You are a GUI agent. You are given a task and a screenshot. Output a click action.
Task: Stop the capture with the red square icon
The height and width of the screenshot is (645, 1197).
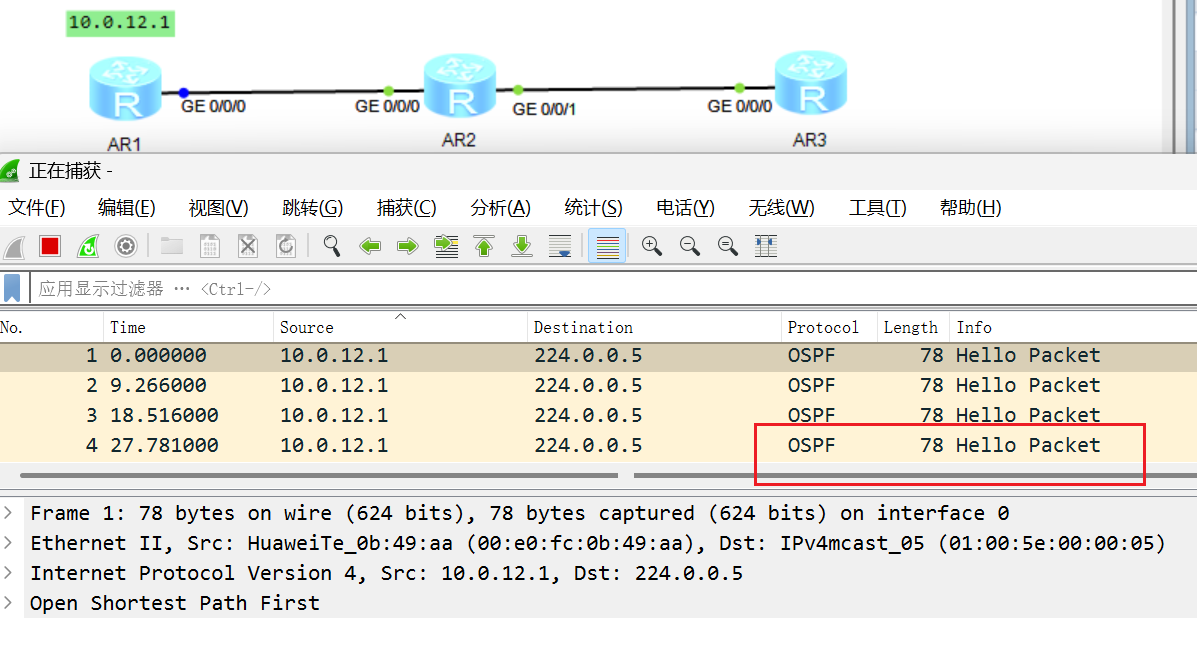[50, 246]
